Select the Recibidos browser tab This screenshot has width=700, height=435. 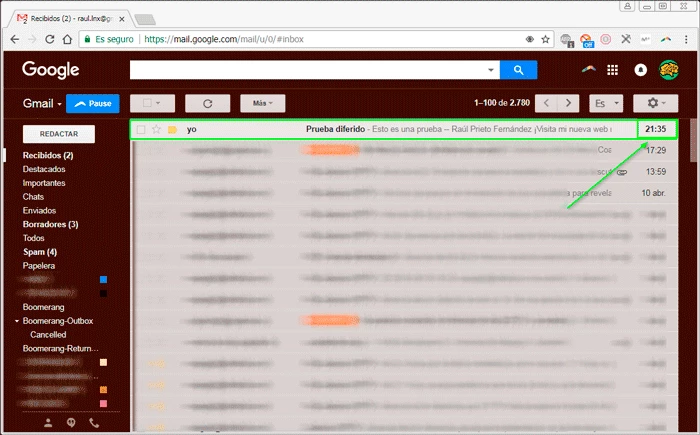(71, 19)
